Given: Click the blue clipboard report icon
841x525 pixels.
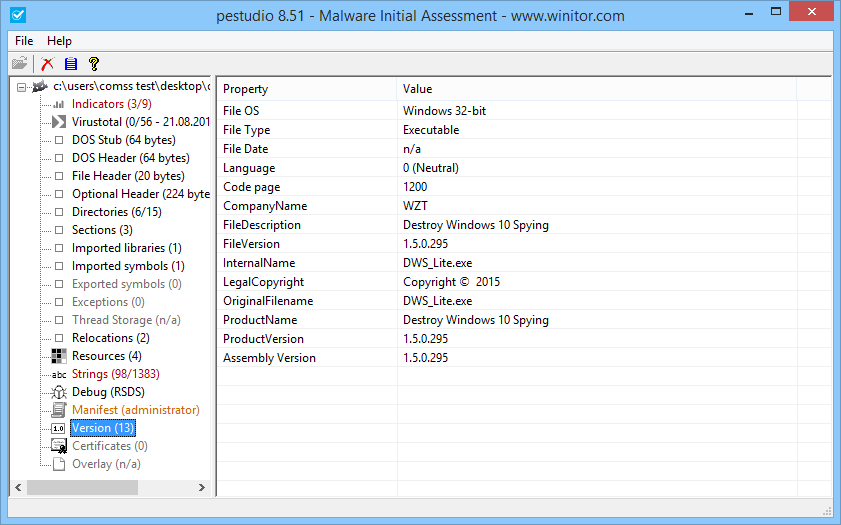Looking at the screenshot, I should coord(71,64).
